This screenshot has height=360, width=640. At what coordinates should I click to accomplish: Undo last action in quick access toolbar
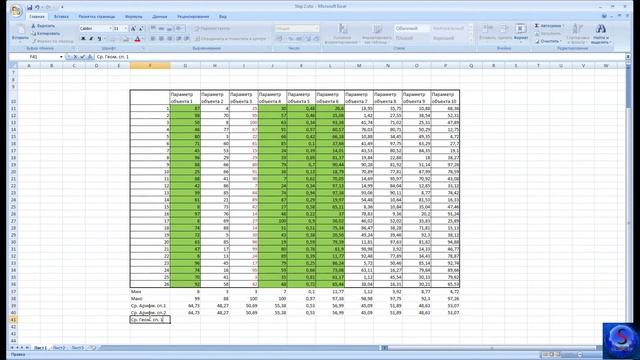[x=38, y=7]
